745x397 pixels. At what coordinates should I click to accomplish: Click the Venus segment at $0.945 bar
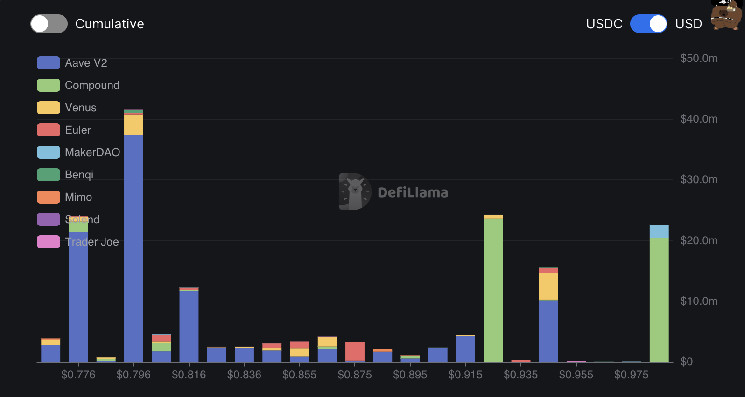[x=548, y=286]
